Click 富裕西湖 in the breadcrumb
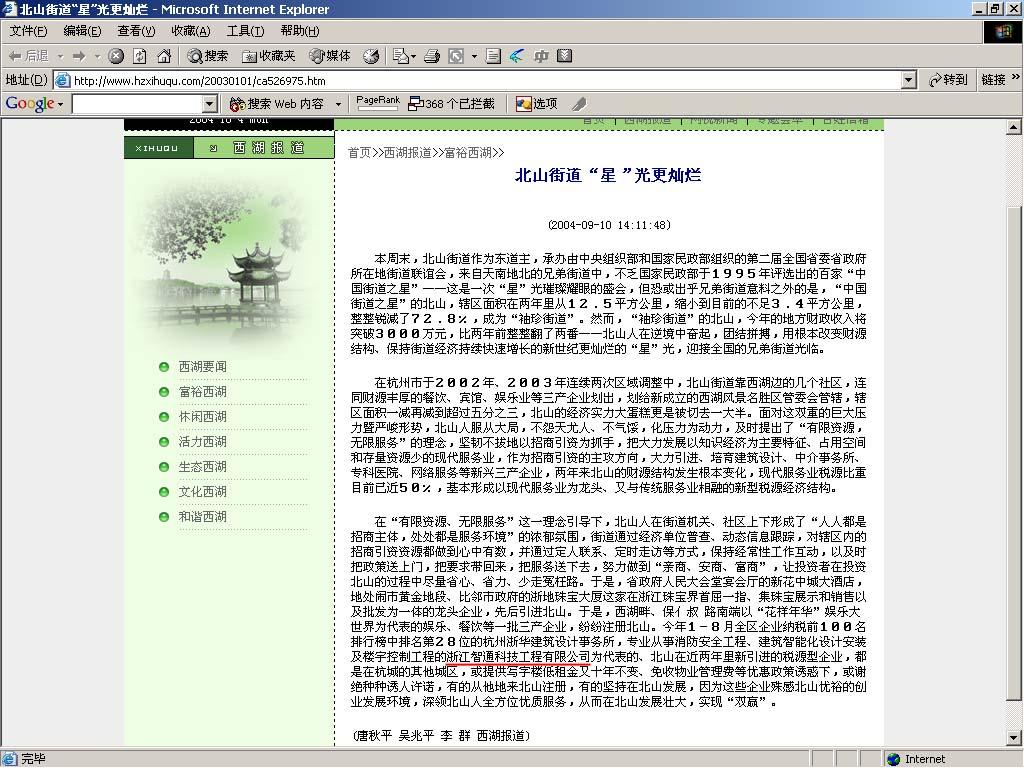 (x=468, y=153)
